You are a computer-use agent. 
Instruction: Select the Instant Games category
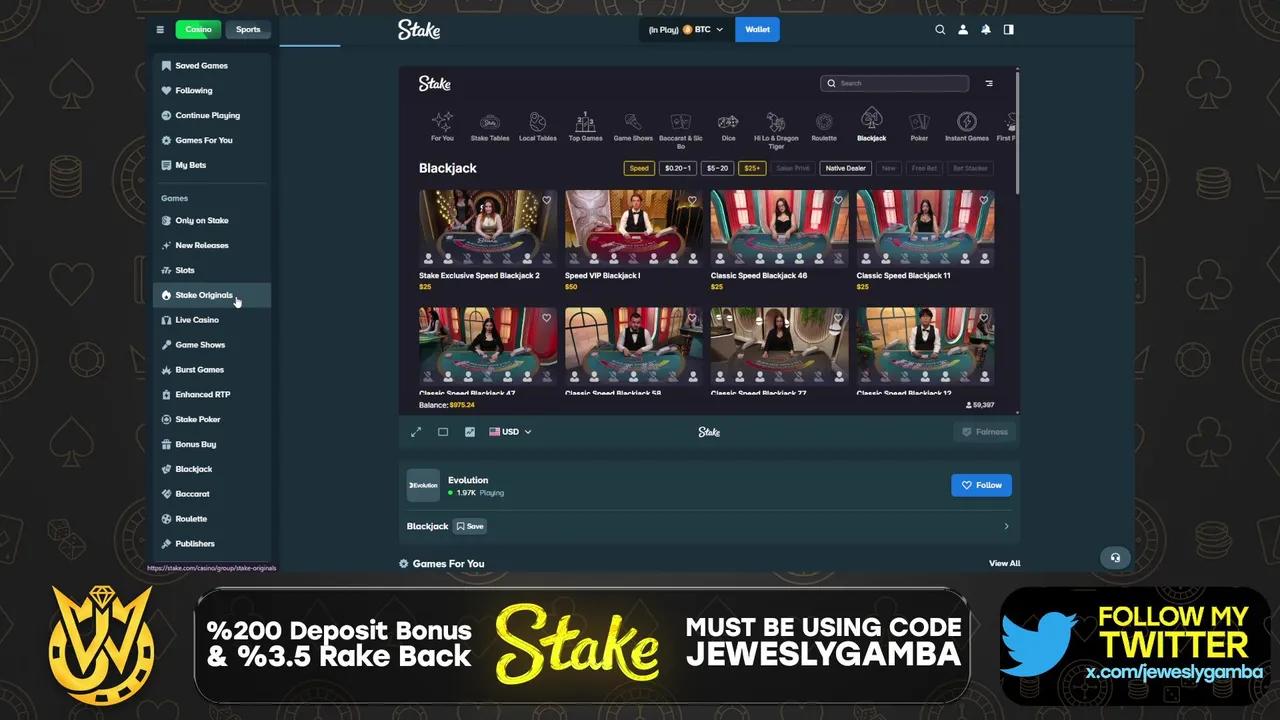tap(967, 126)
